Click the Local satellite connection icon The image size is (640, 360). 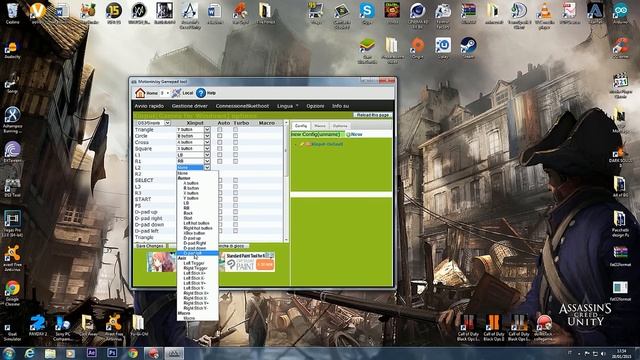pyautogui.click(x=176, y=93)
